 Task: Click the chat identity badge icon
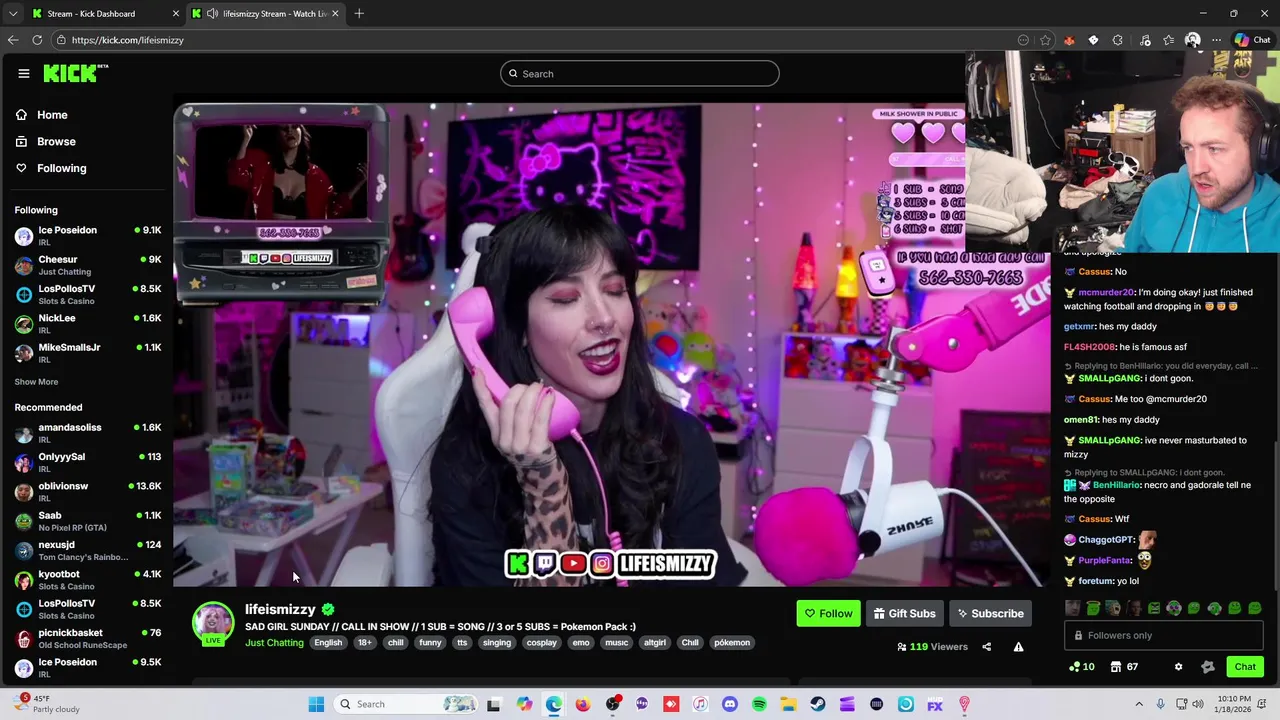pos(1207,667)
